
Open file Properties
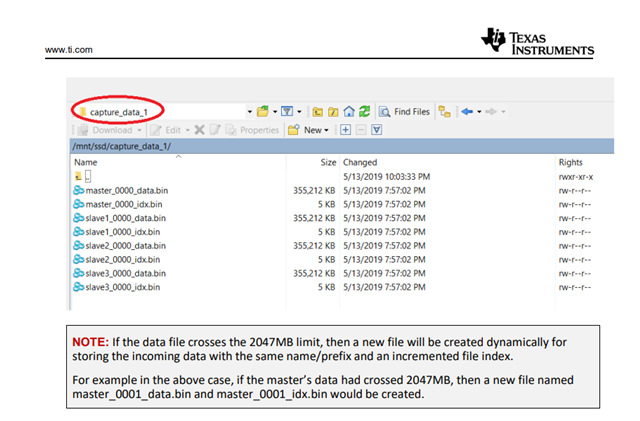tap(253, 130)
